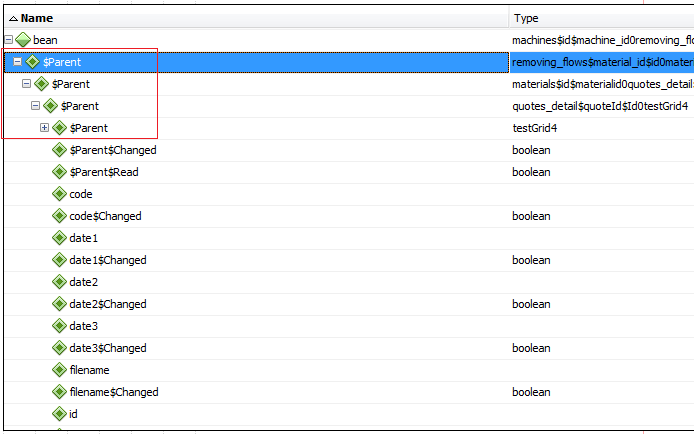Screen dimensions: 694x434
Task: Collapse the $Parent node of type quotes_detail
Action: point(35,106)
